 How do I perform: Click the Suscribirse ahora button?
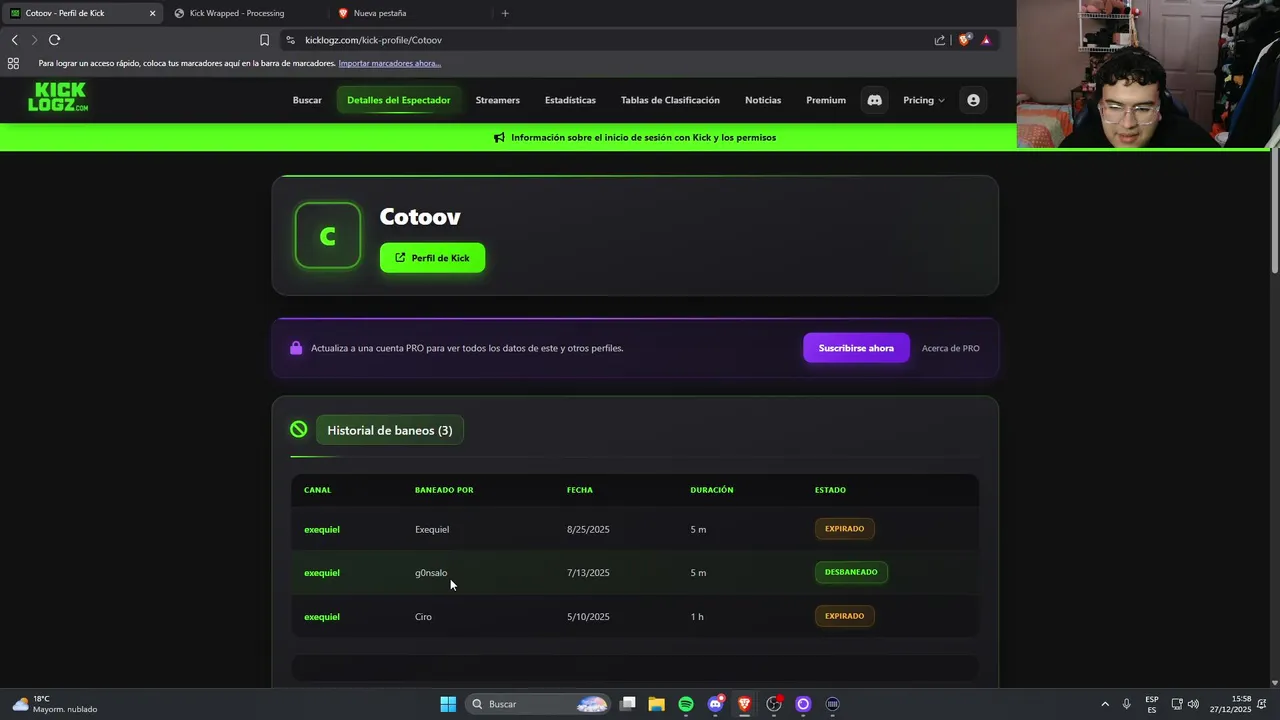(x=856, y=348)
